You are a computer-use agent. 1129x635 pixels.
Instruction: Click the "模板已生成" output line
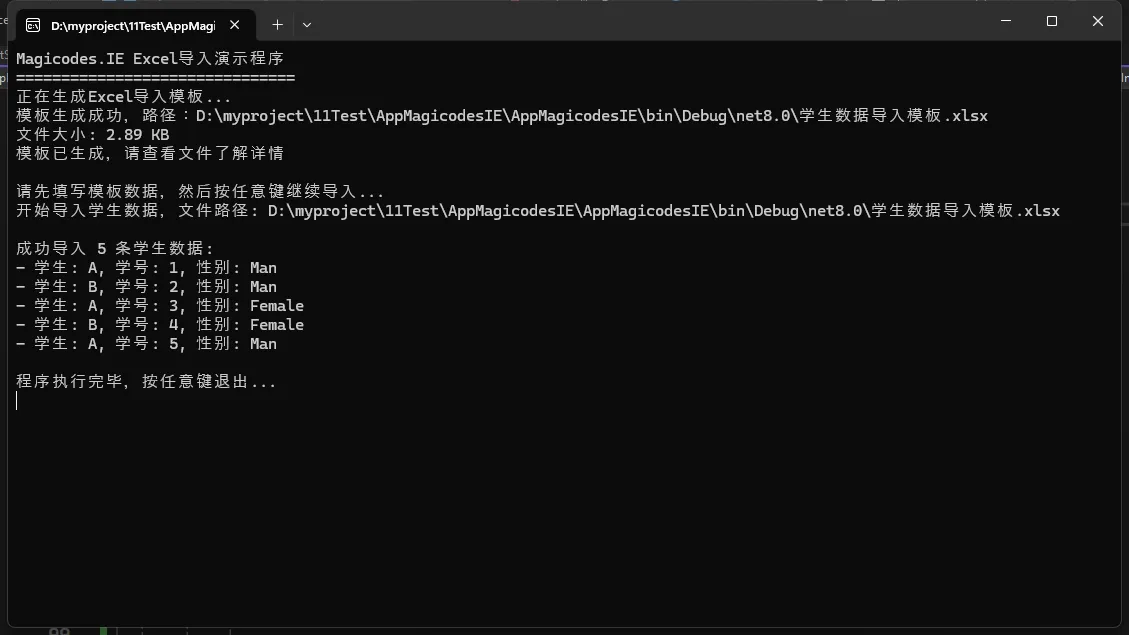click(x=150, y=154)
